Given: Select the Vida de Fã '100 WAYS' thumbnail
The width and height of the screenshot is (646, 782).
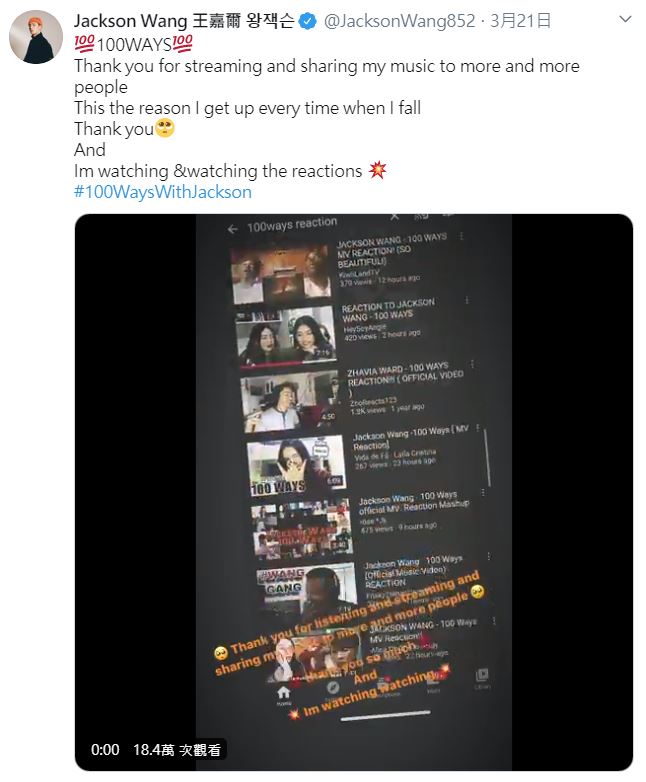Looking at the screenshot, I should (x=294, y=468).
